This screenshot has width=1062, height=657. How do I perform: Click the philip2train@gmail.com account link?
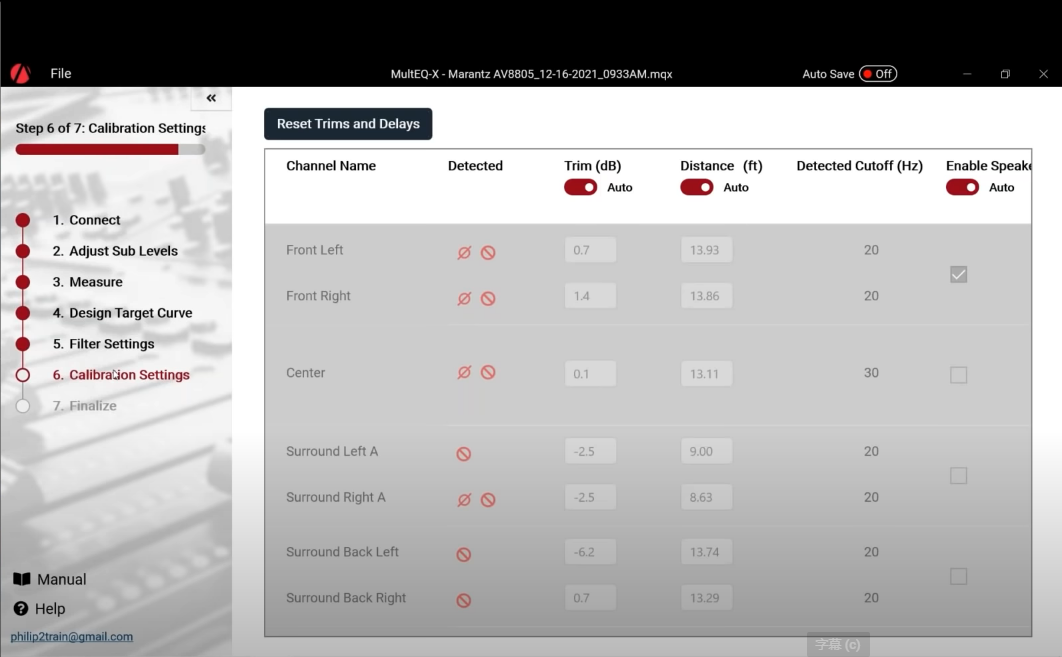tap(72, 637)
